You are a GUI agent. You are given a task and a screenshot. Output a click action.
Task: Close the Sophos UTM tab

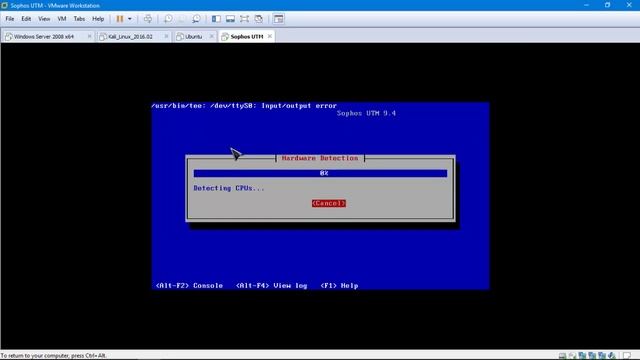pyautogui.click(x=269, y=36)
